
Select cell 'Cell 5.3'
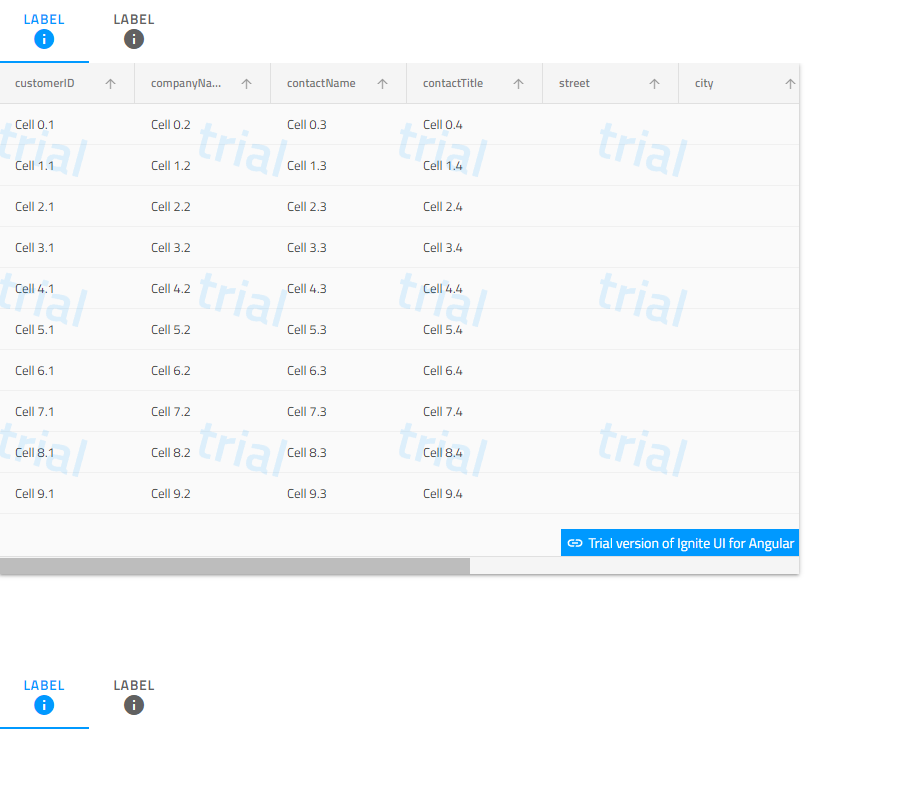pyautogui.click(x=339, y=330)
